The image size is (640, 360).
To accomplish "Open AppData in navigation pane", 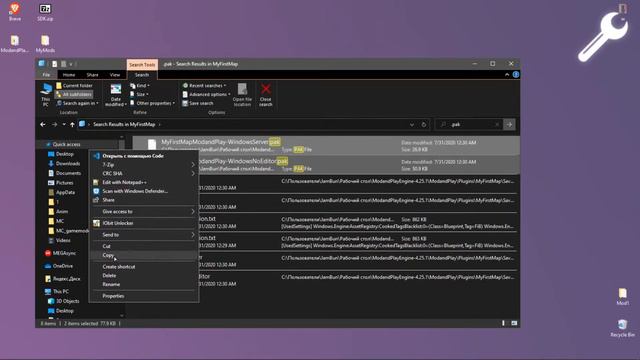I will [x=62, y=192].
